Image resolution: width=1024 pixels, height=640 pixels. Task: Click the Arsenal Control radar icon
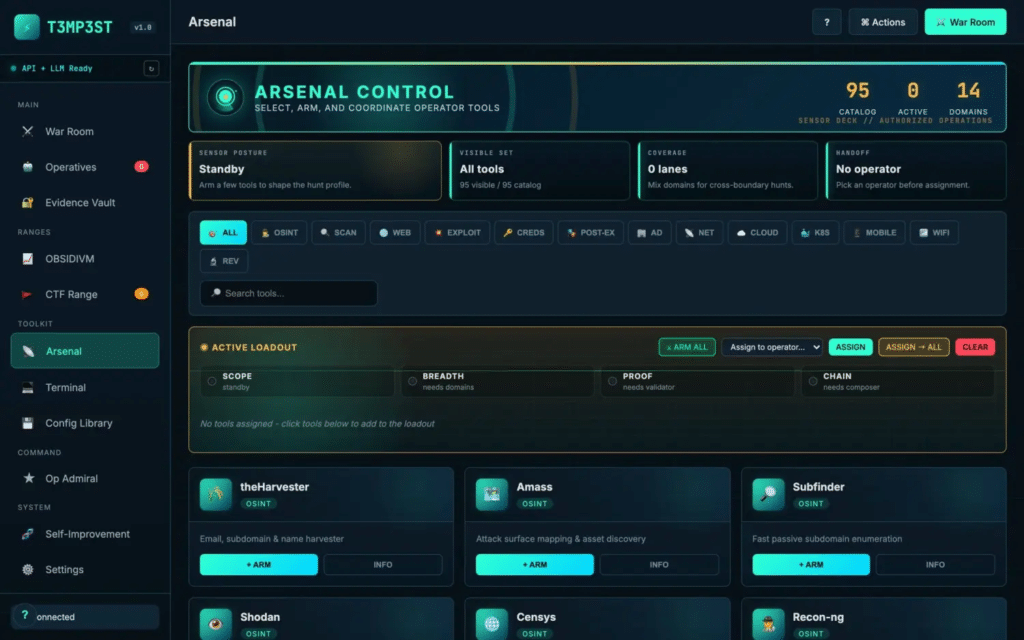225,97
